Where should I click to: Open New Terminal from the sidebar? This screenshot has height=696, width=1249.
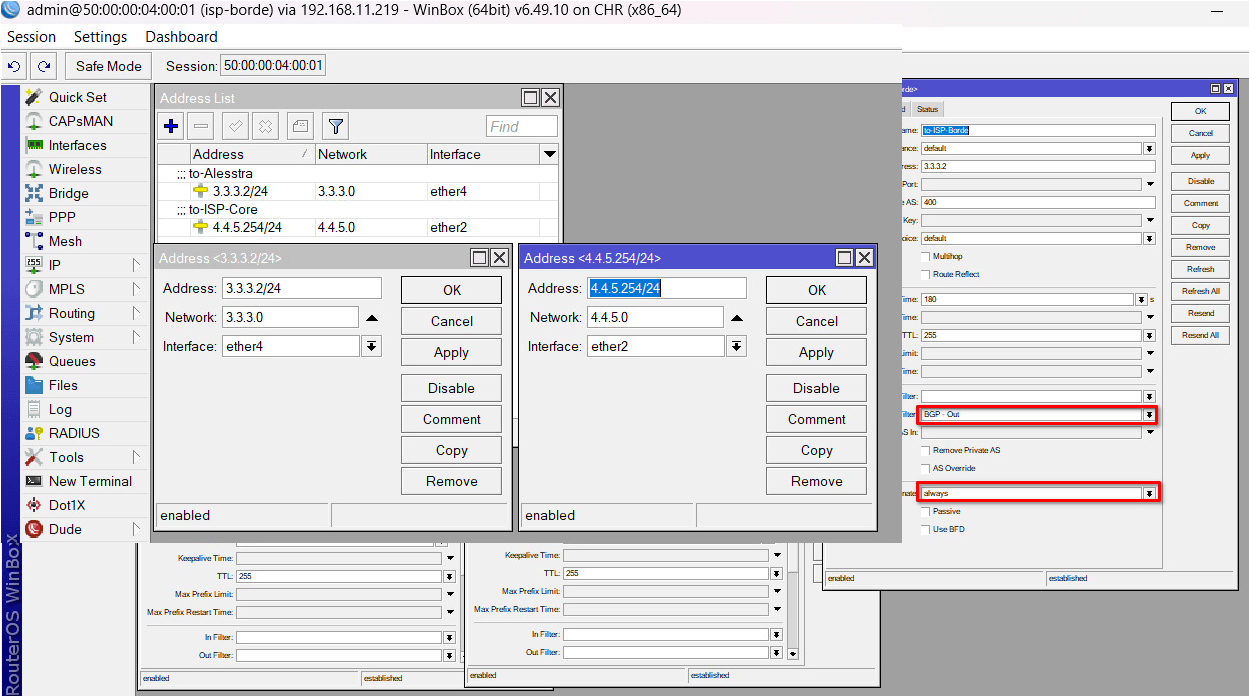90,481
